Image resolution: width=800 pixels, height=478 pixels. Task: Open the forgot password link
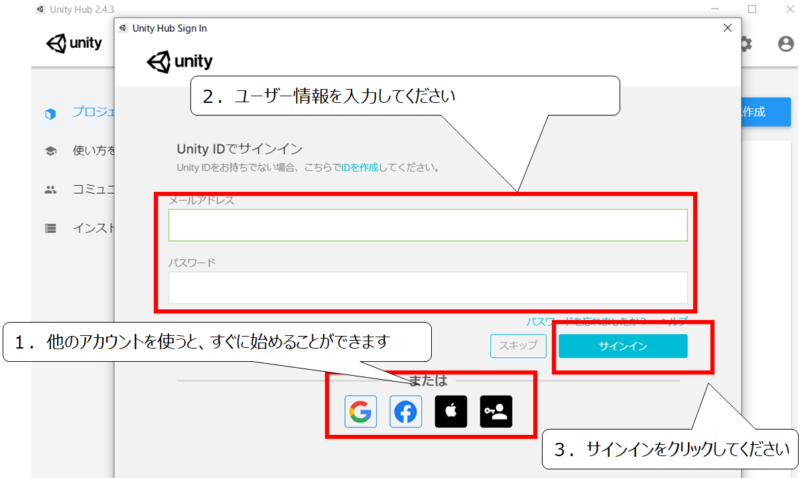[586, 321]
